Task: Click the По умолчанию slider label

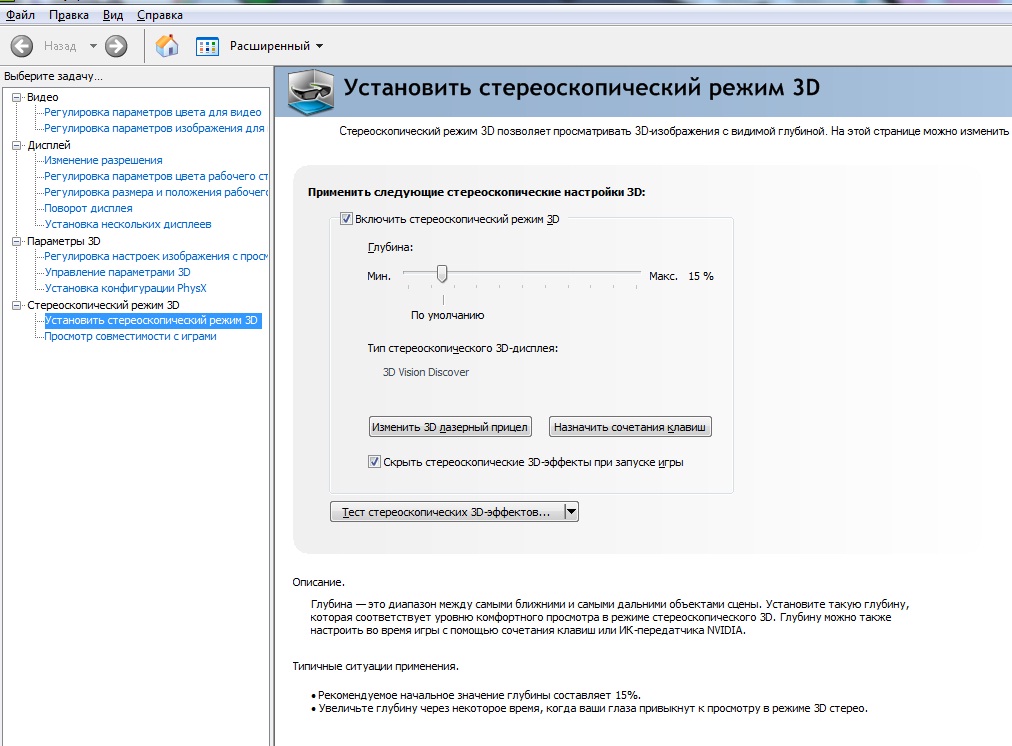Action: pyautogui.click(x=447, y=316)
